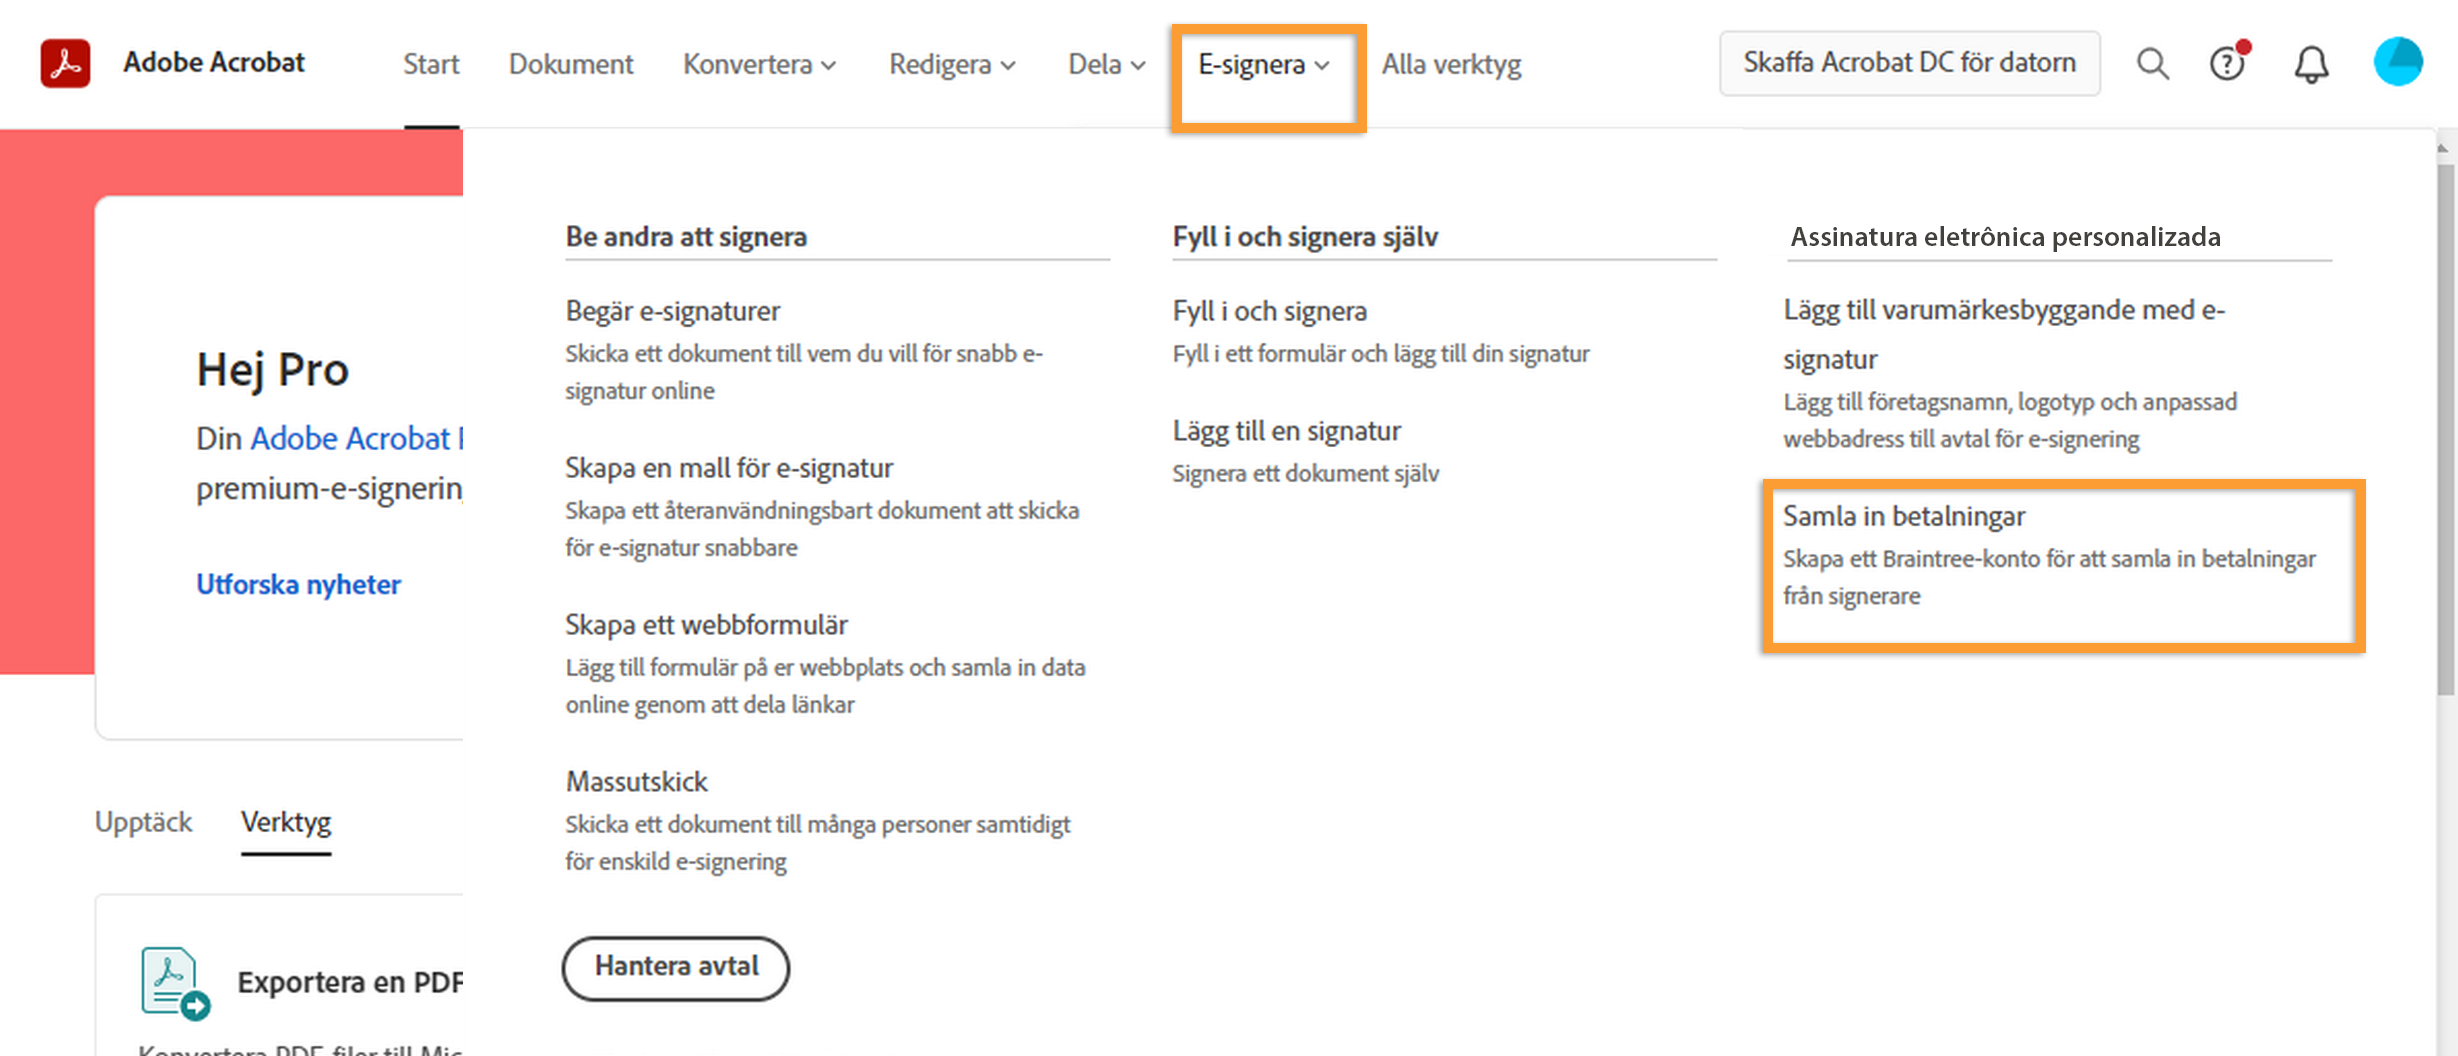Viewport: 2458px width, 1056px height.
Task: Switch to the Upptäck tab
Action: click(x=143, y=822)
